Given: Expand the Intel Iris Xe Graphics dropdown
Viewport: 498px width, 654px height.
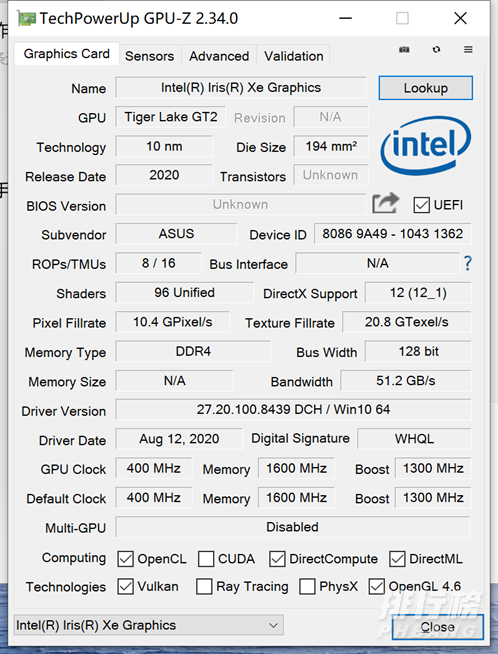Looking at the screenshot, I should (149, 625).
